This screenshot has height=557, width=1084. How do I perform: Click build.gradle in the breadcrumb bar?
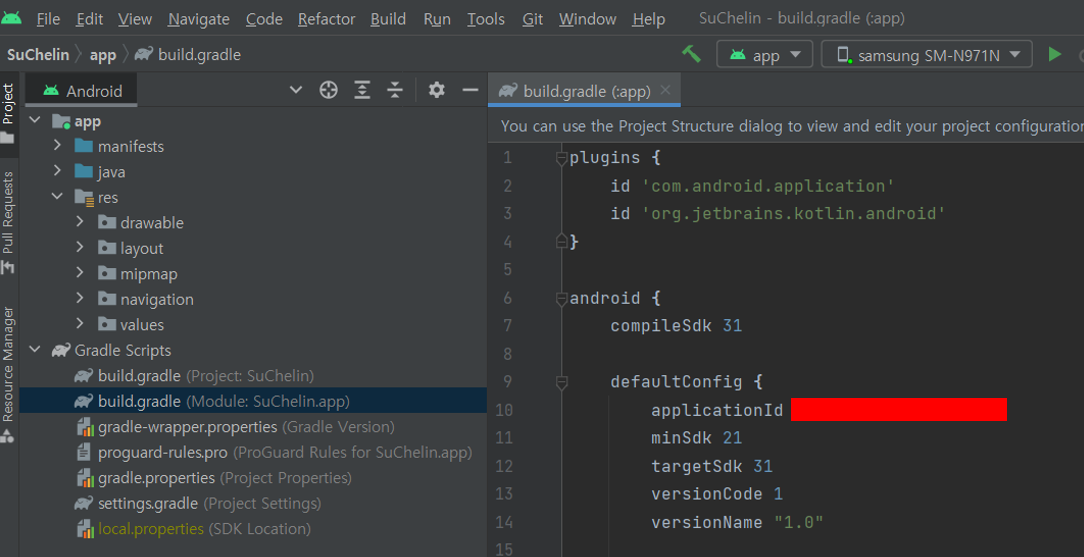187,55
